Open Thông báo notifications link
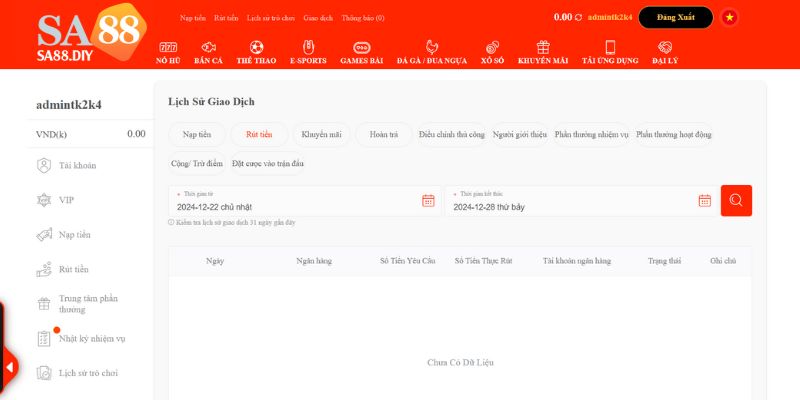800x400 pixels. click(362, 18)
